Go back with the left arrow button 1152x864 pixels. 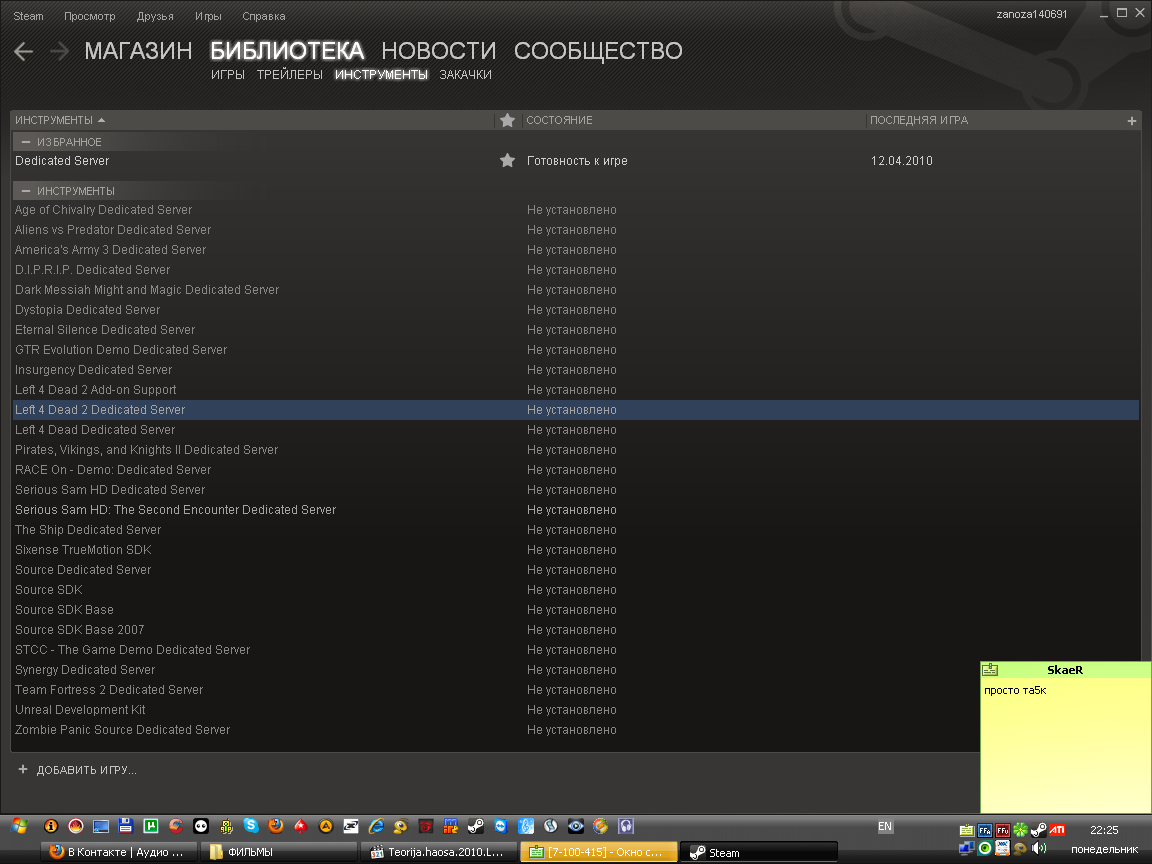pyautogui.click(x=24, y=51)
